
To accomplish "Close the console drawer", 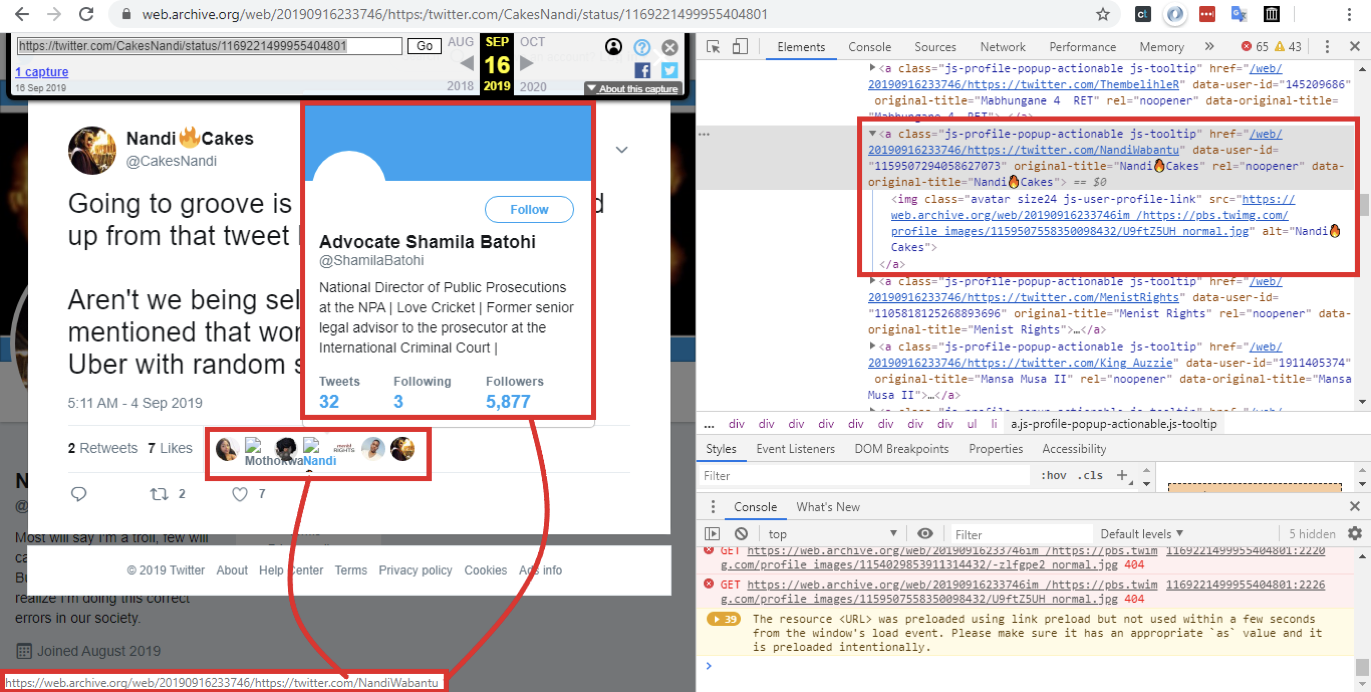I will point(1355,507).
